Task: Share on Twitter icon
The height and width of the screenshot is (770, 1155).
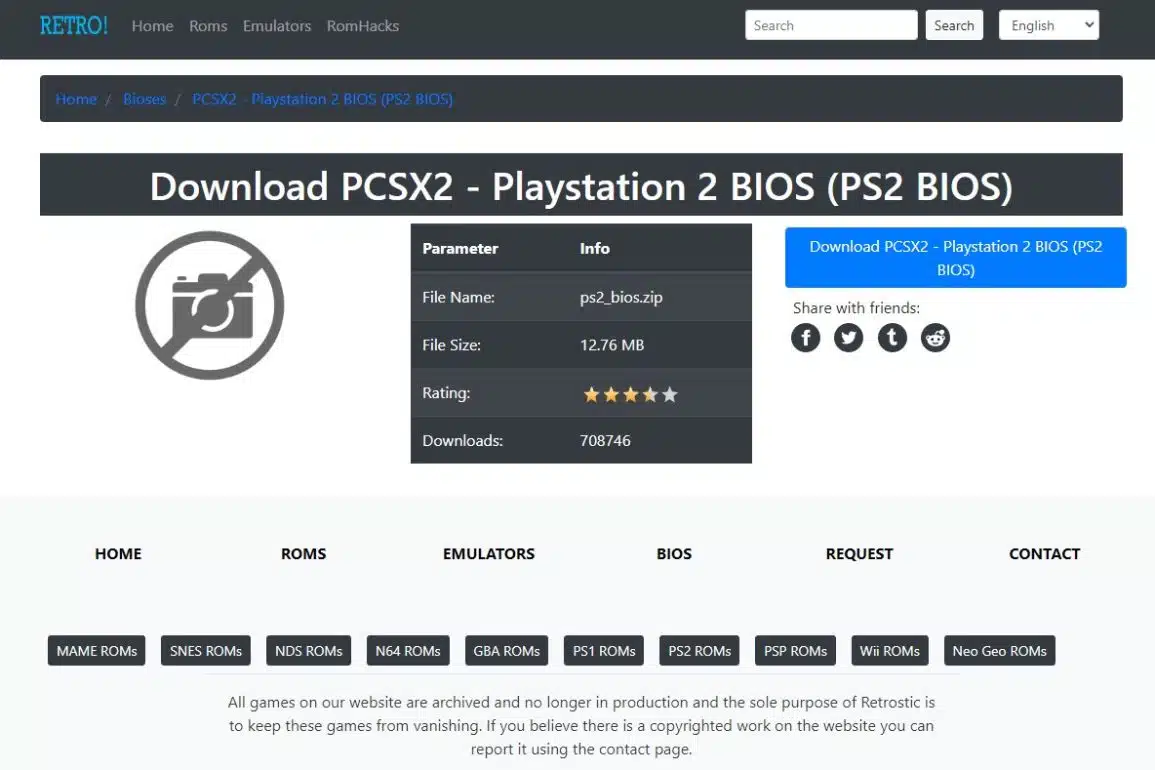Action: (x=849, y=337)
